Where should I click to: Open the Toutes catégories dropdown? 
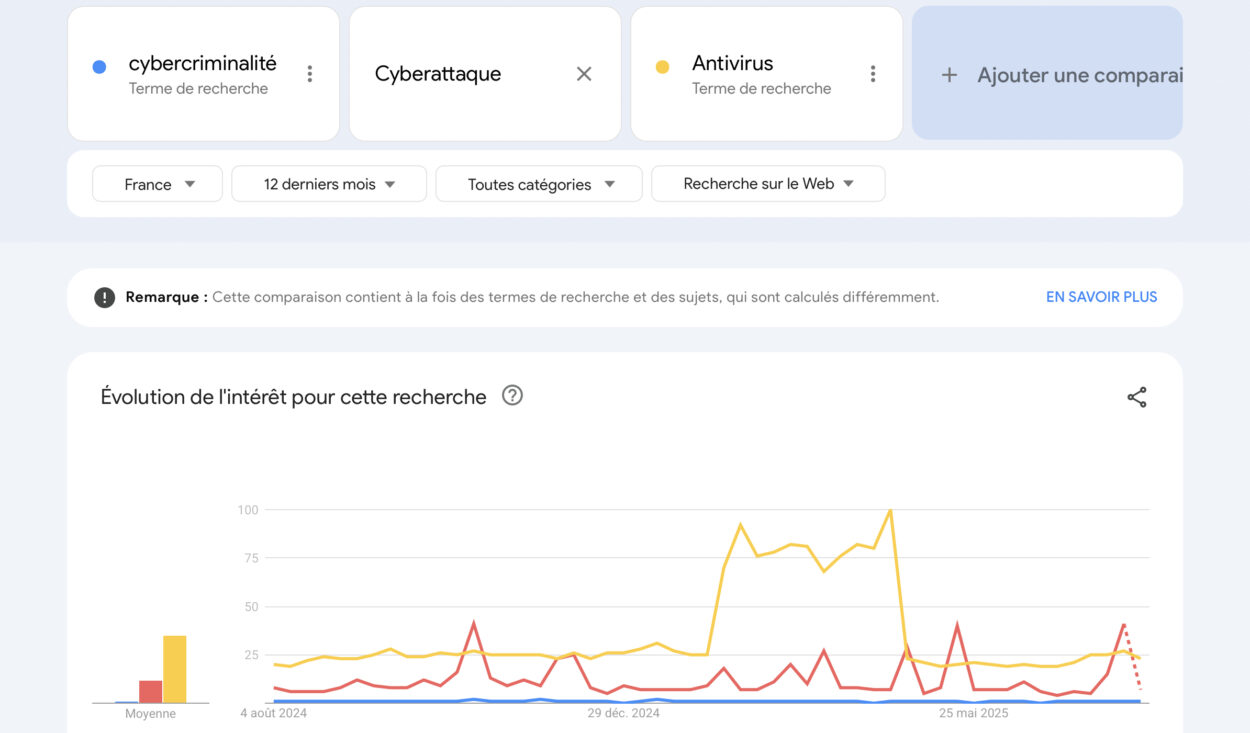pyautogui.click(x=539, y=184)
